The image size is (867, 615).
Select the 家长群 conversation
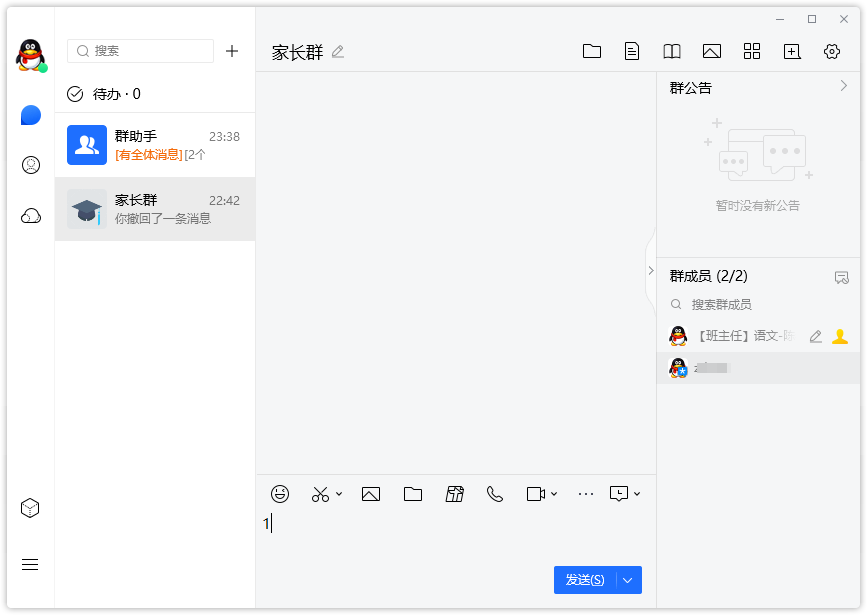[x=155, y=208]
